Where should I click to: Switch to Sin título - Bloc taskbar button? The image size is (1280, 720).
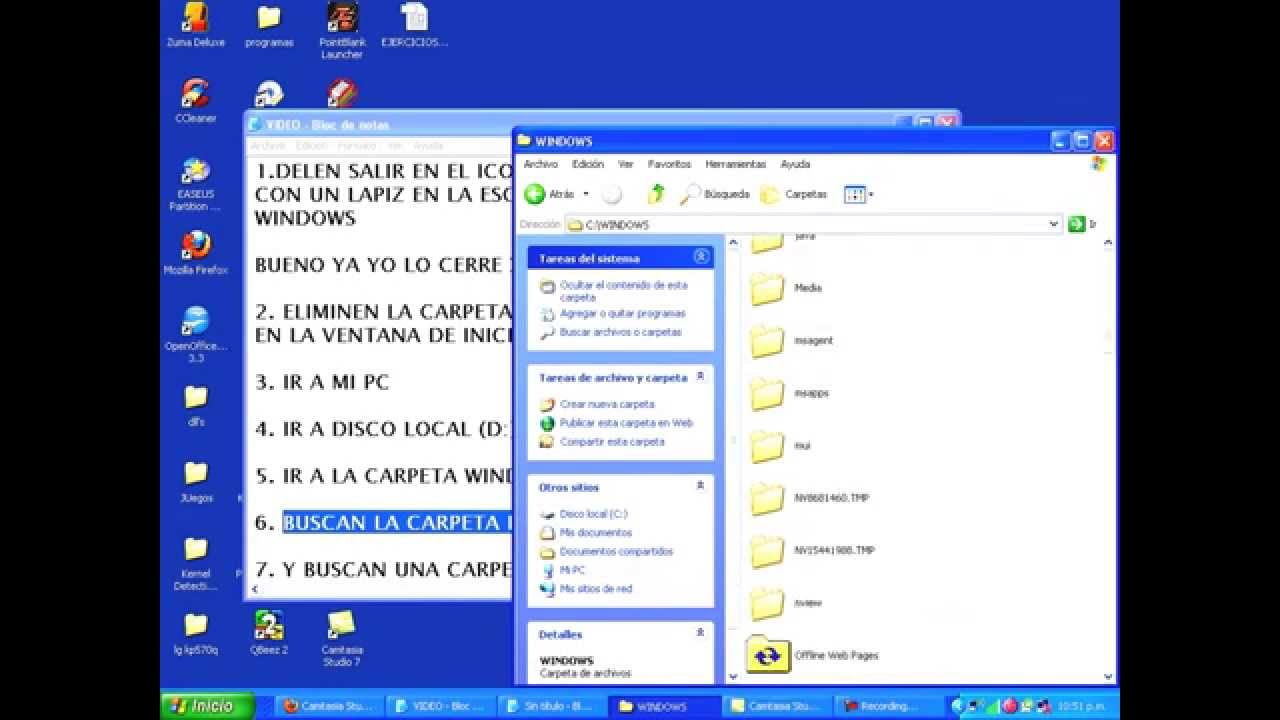[x=552, y=706]
